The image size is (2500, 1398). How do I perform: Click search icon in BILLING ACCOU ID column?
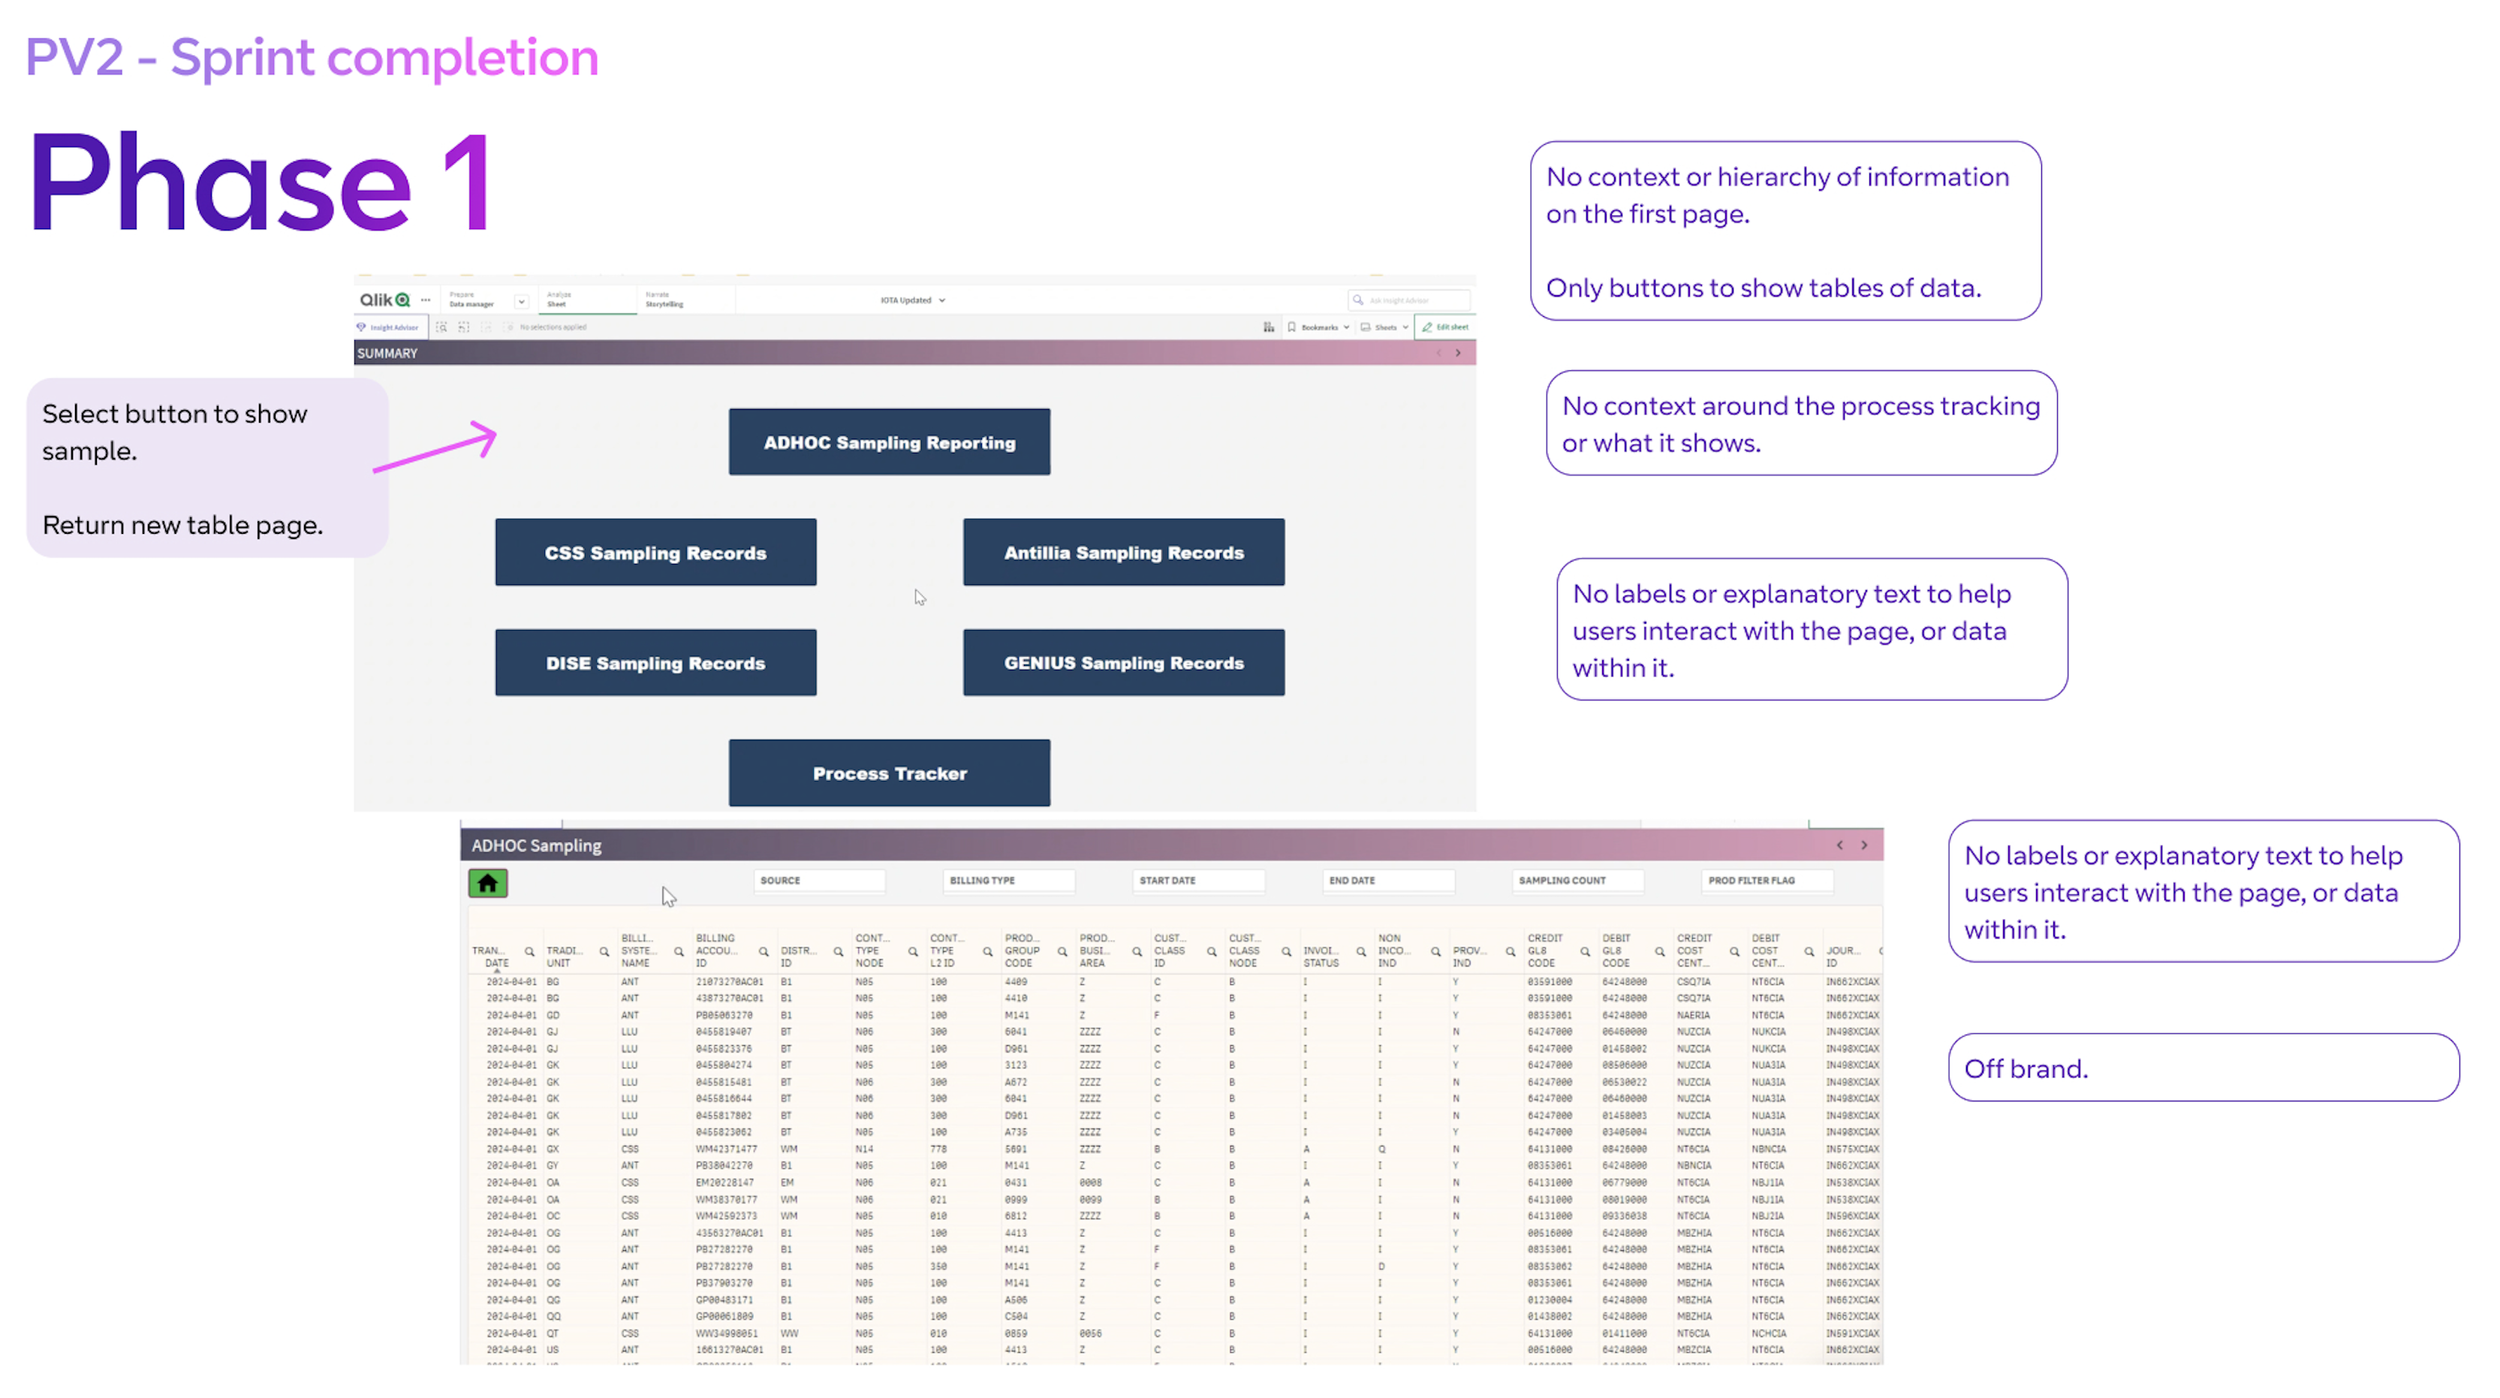click(x=763, y=952)
